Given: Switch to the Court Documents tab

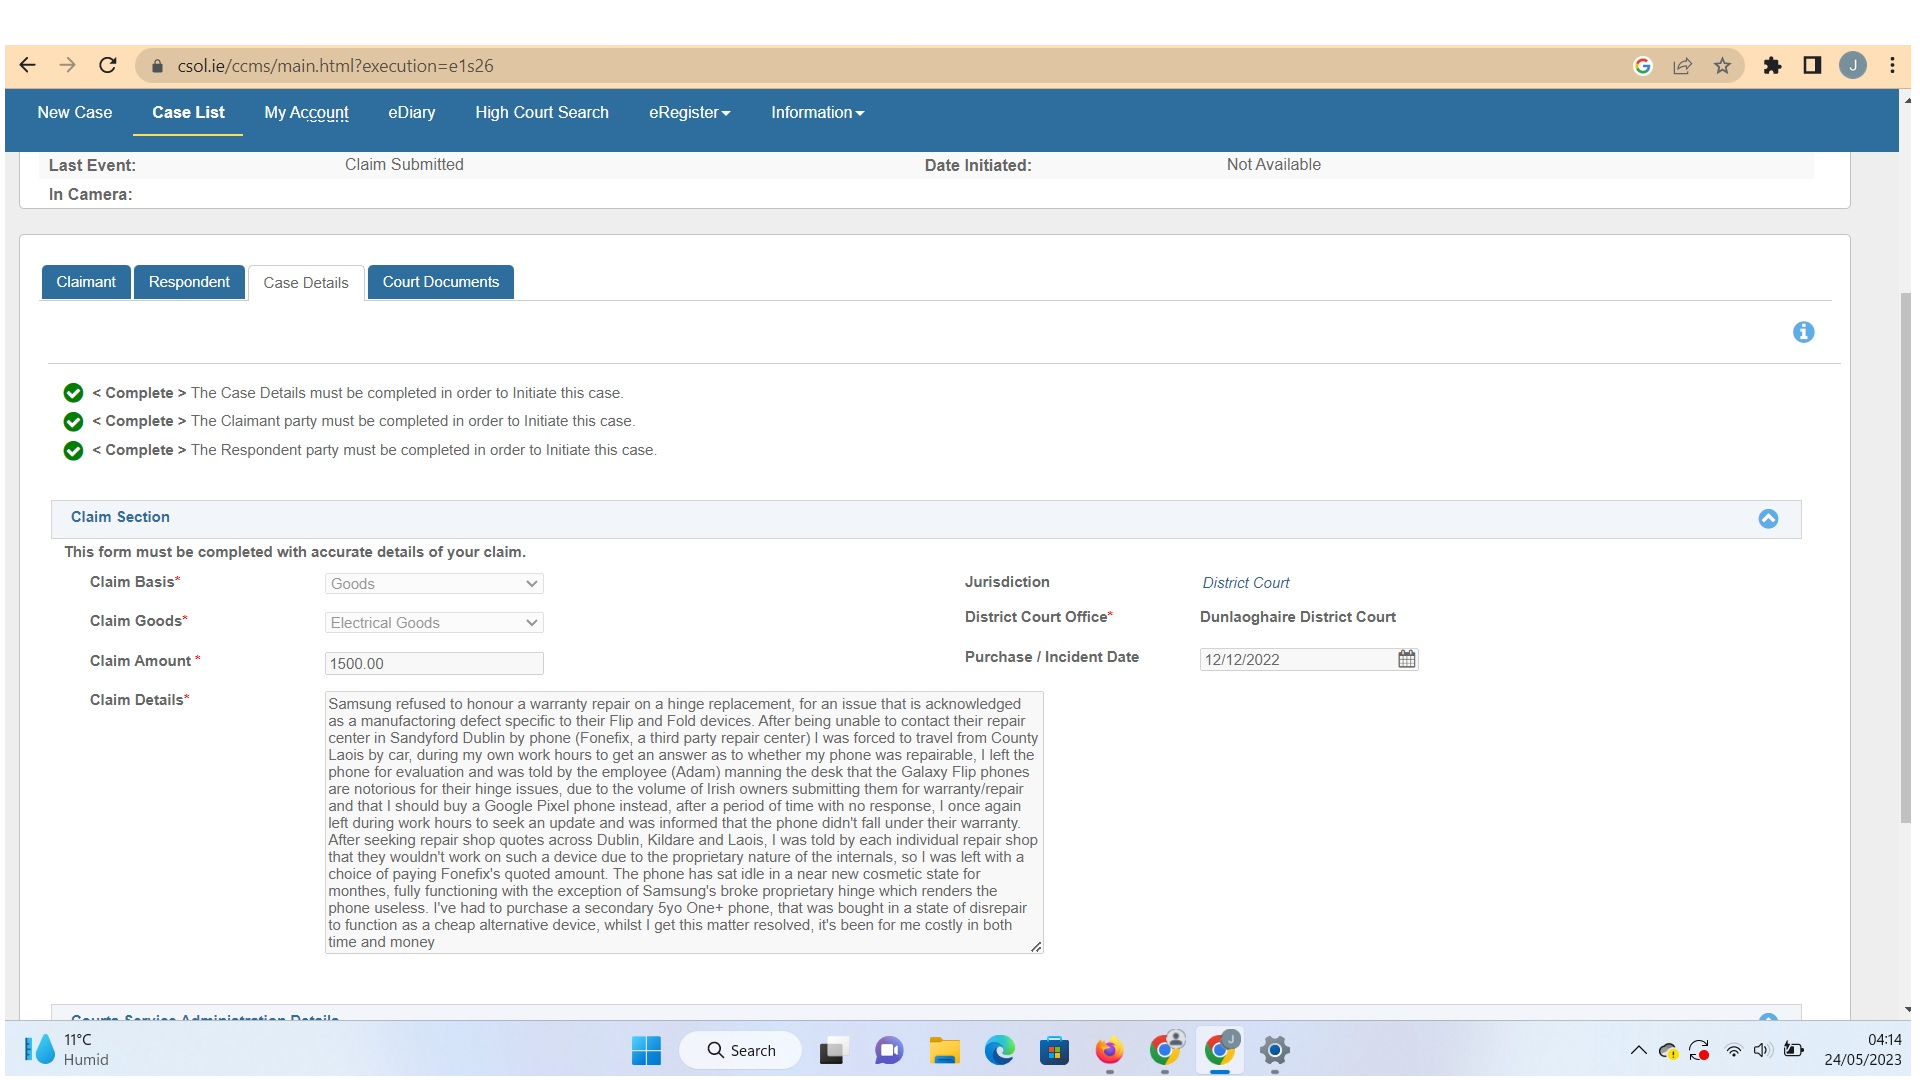Looking at the screenshot, I should [440, 281].
